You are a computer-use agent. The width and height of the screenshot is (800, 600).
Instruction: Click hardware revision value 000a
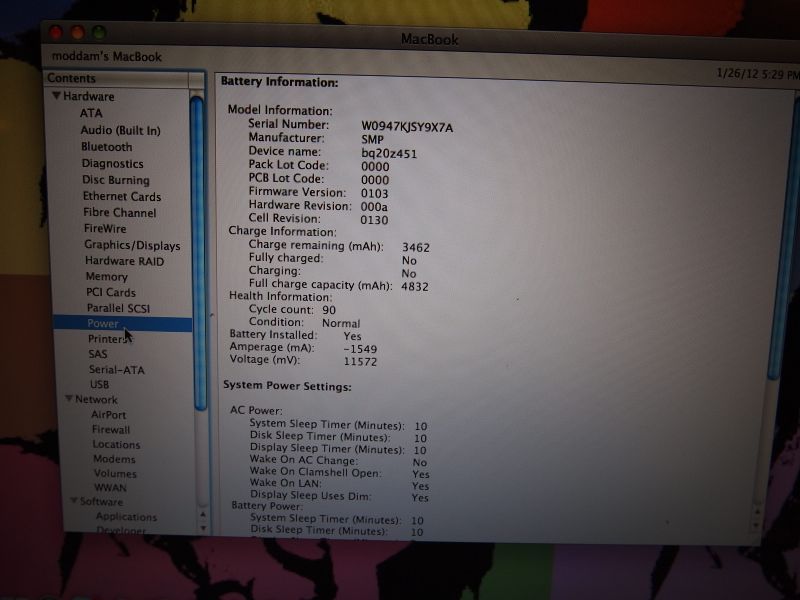(x=374, y=207)
